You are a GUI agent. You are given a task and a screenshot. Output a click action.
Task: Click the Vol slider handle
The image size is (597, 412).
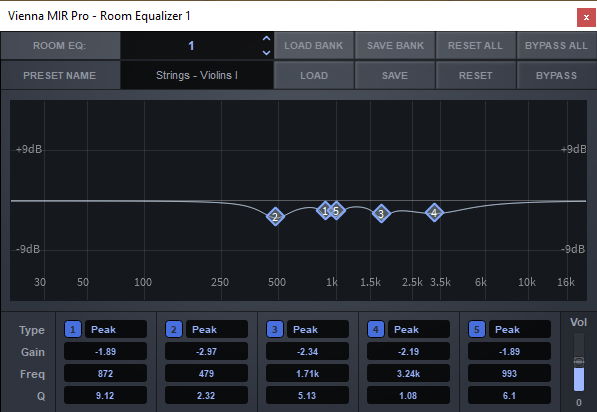pos(579,361)
